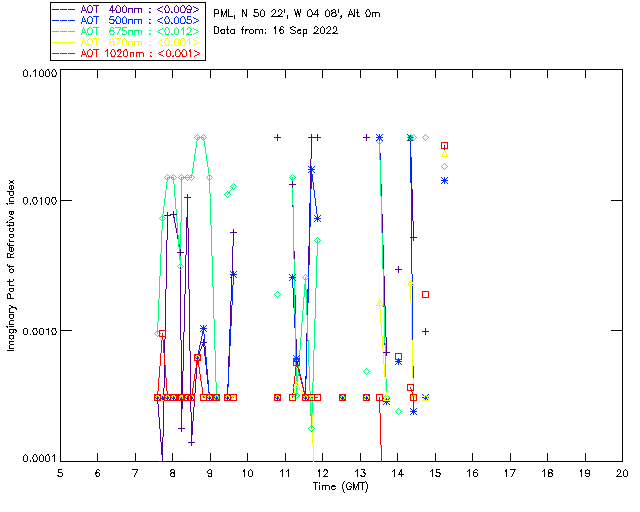The height and width of the screenshot is (512, 640).
Task: Click the purple plus marker at time 10.8
Action: [x=278, y=138]
